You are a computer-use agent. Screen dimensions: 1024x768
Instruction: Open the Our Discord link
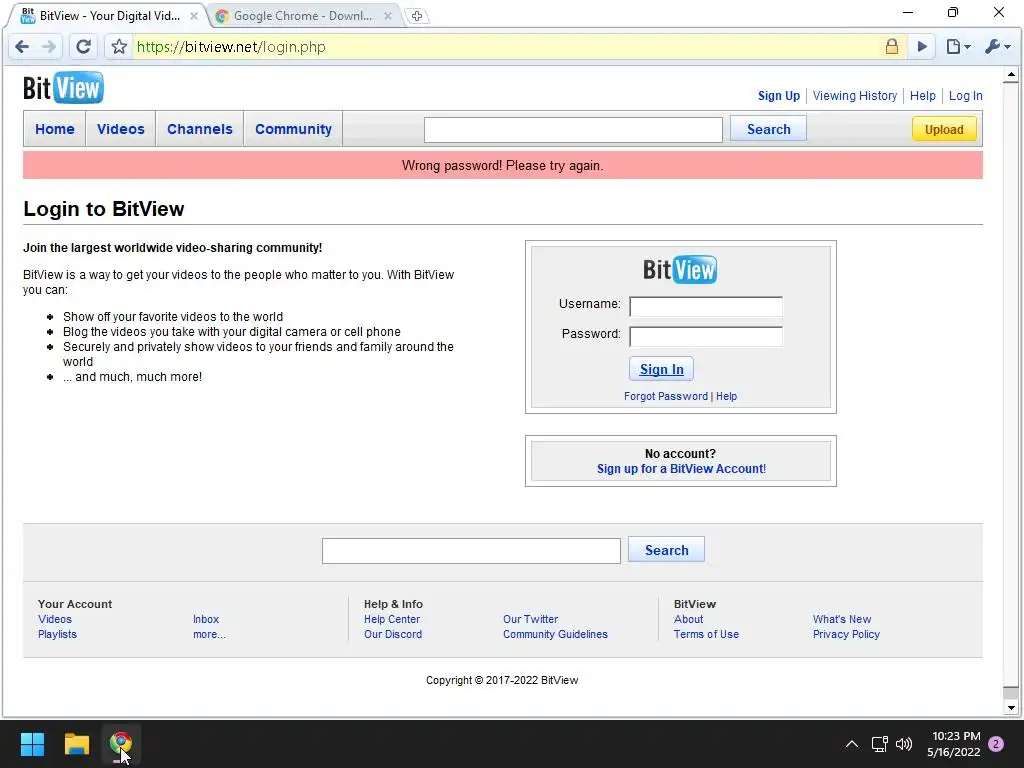[392, 633]
